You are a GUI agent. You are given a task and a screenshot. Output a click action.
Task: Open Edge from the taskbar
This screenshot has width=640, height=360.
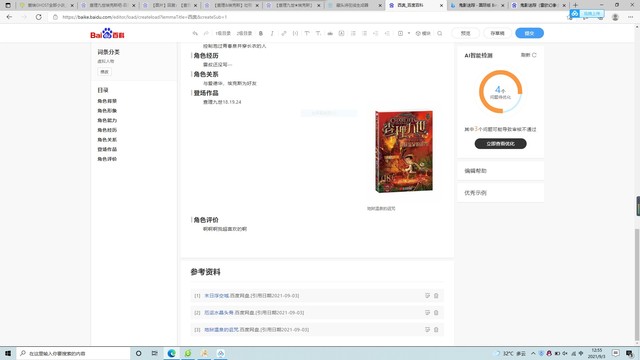coord(171,353)
